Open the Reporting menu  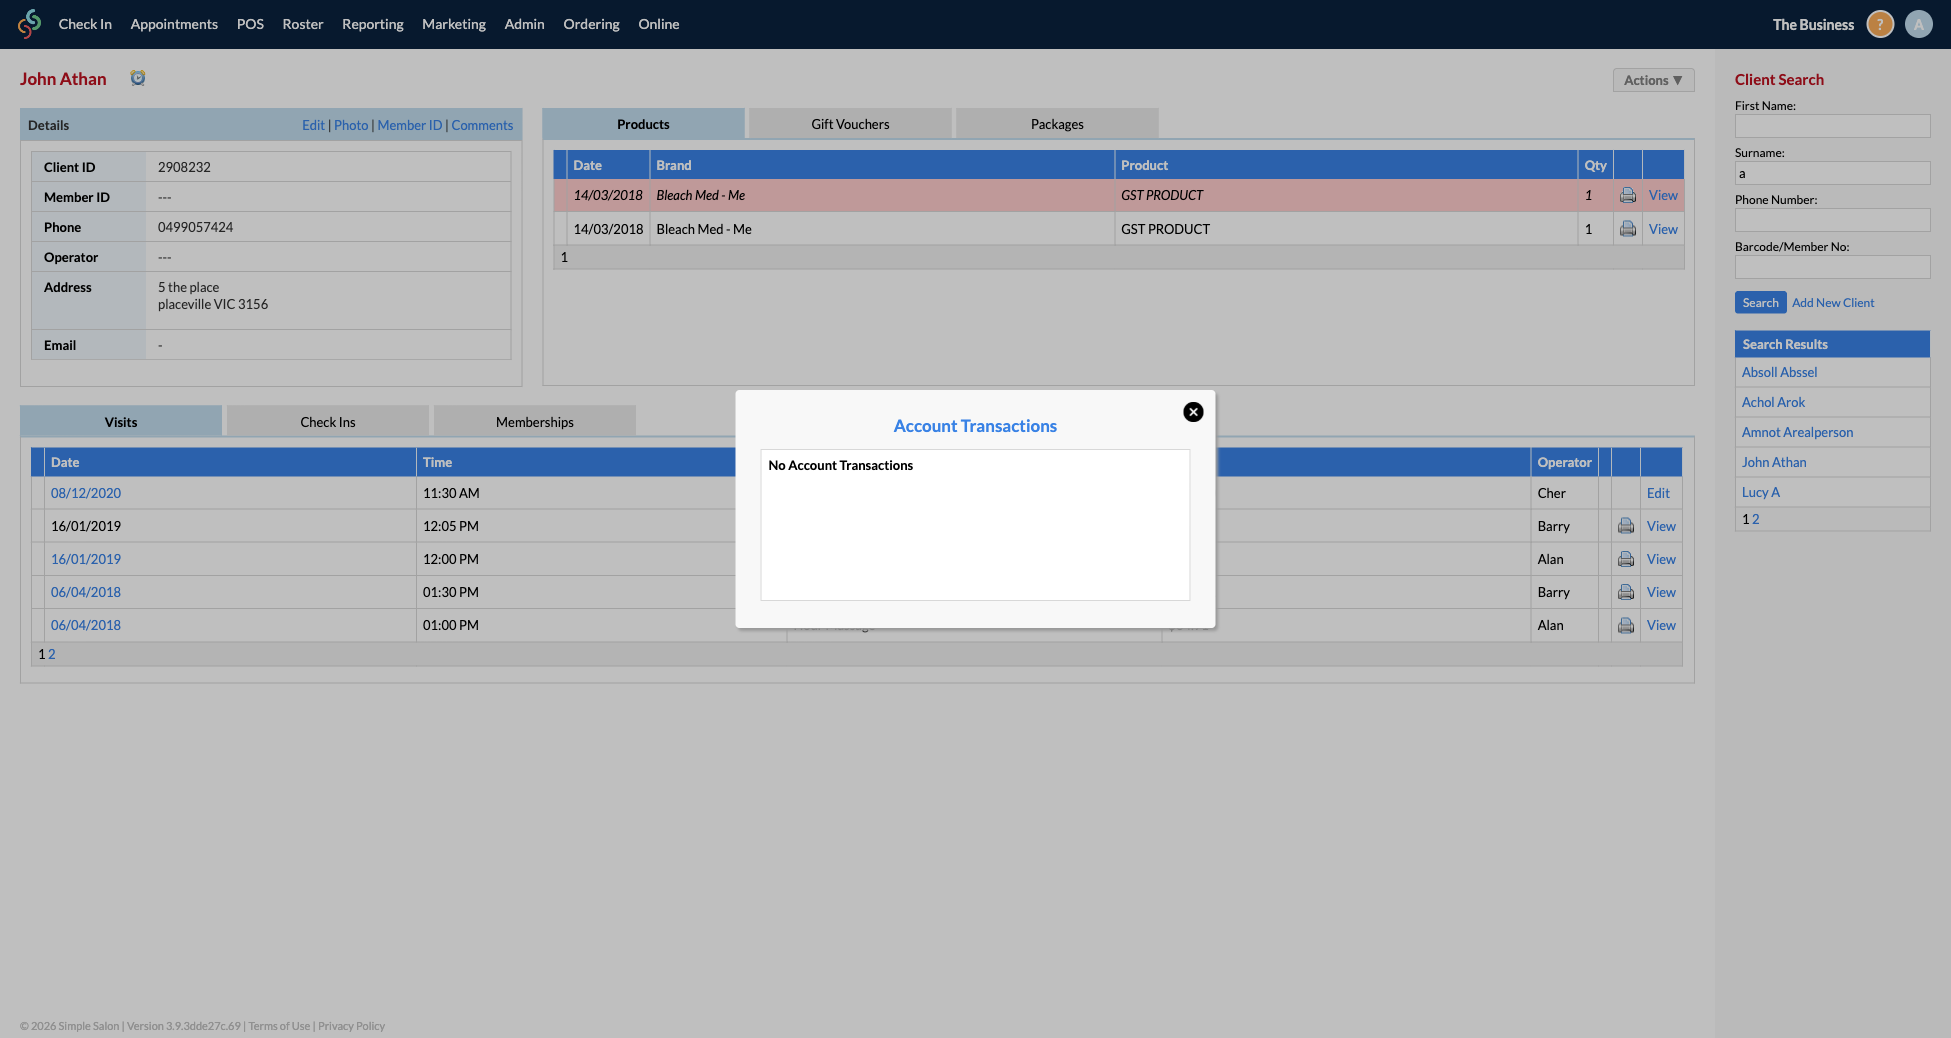coord(372,23)
